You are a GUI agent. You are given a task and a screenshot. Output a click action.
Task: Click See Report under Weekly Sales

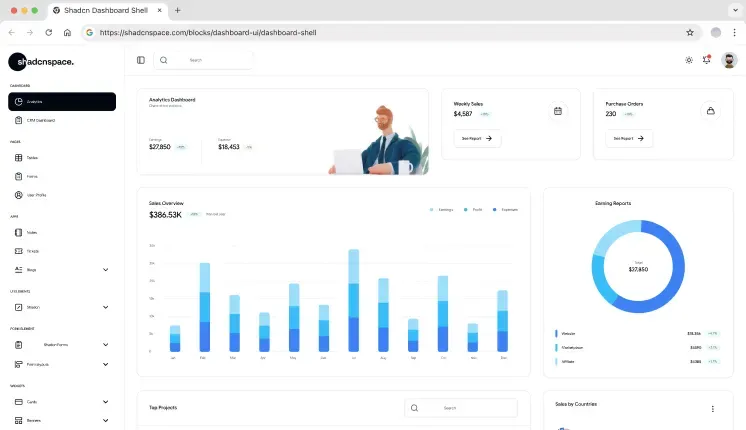pyautogui.click(x=477, y=139)
